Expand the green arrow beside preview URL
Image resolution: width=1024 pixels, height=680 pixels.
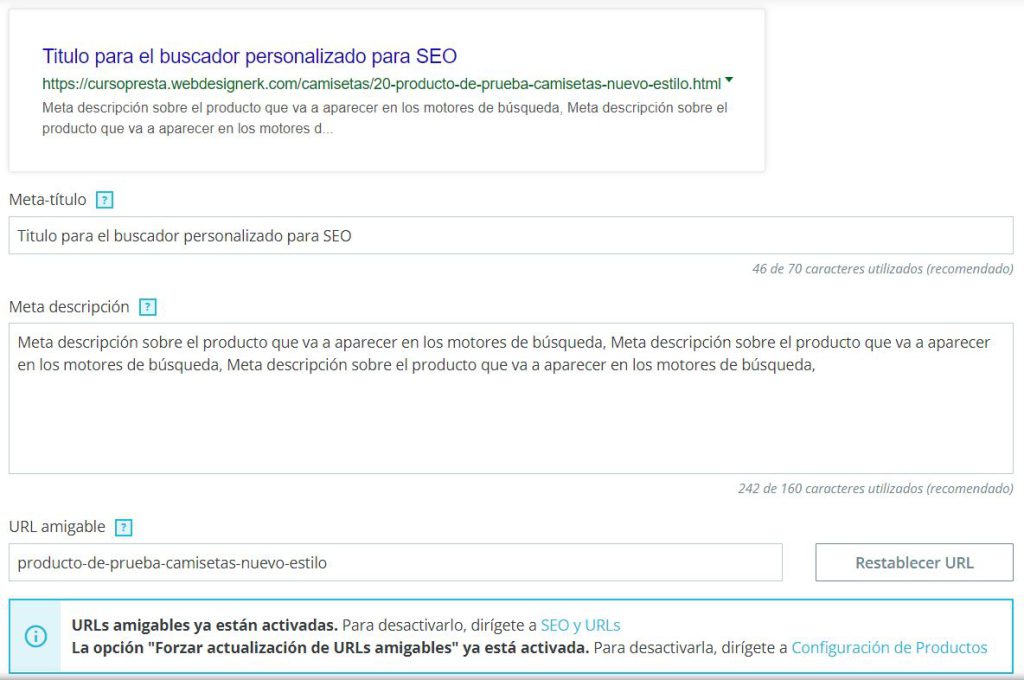729,80
